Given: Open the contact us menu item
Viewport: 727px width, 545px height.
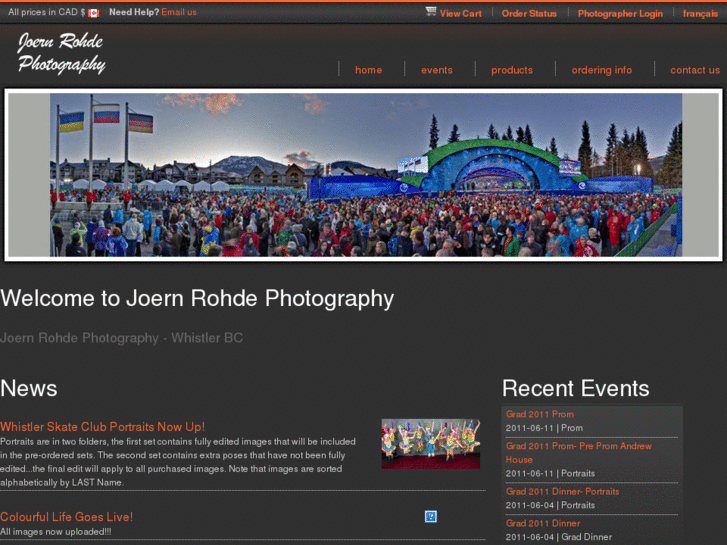Looking at the screenshot, I should tap(695, 70).
